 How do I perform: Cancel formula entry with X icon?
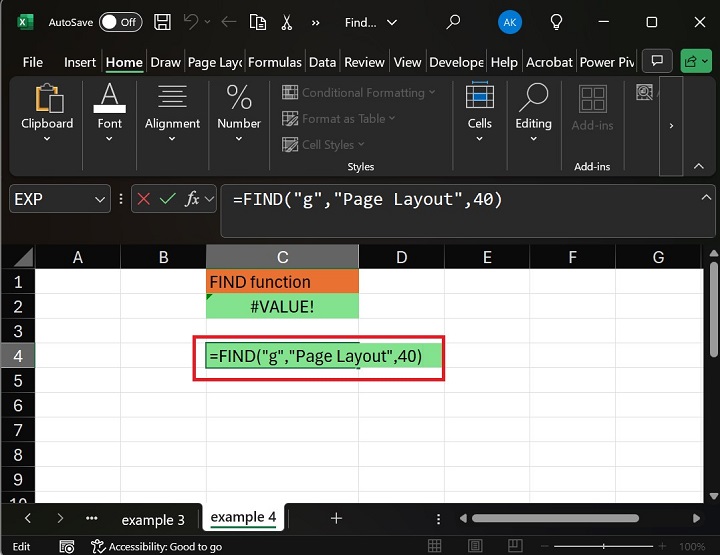(x=143, y=199)
